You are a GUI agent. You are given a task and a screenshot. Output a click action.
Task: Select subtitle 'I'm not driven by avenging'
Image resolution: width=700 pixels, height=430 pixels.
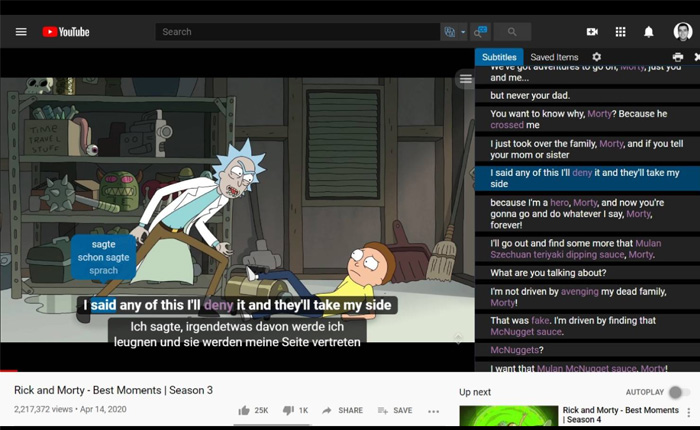pyautogui.click(x=587, y=297)
